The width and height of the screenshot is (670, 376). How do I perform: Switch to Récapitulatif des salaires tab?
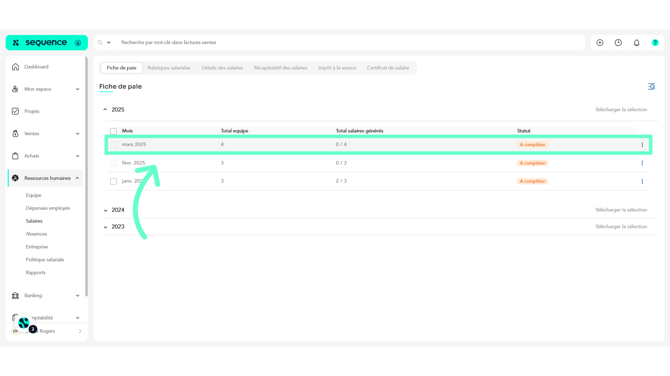click(280, 68)
